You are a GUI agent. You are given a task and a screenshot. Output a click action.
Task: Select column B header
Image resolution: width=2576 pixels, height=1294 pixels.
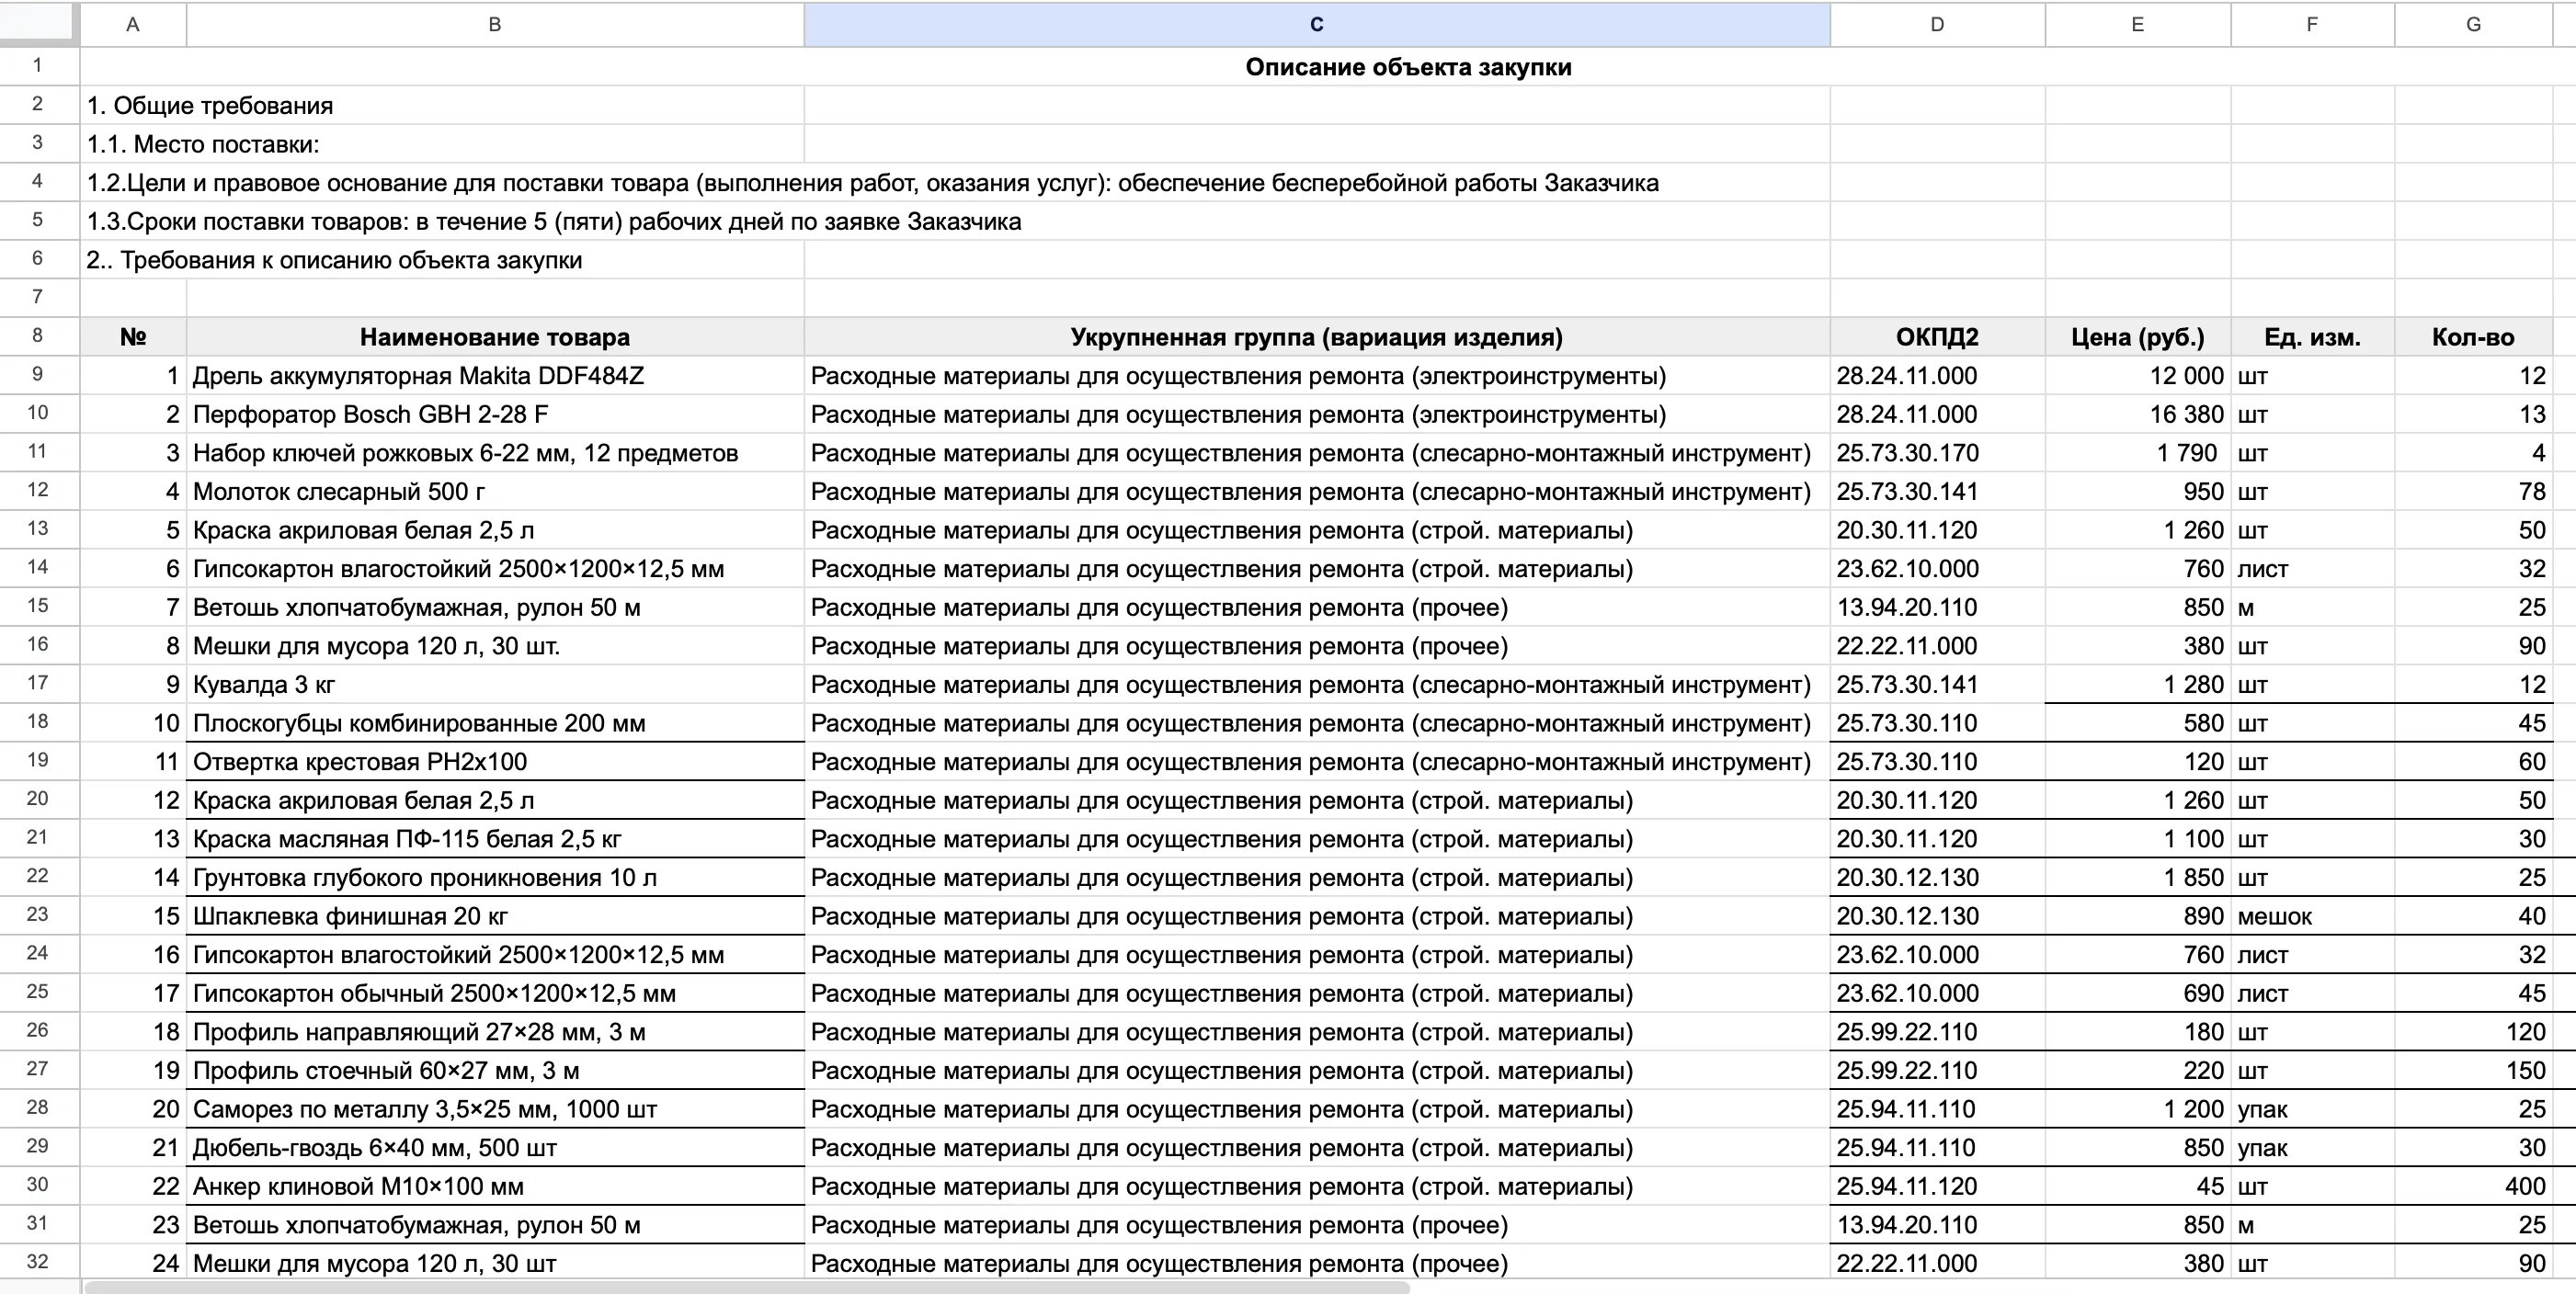pos(495,24)
